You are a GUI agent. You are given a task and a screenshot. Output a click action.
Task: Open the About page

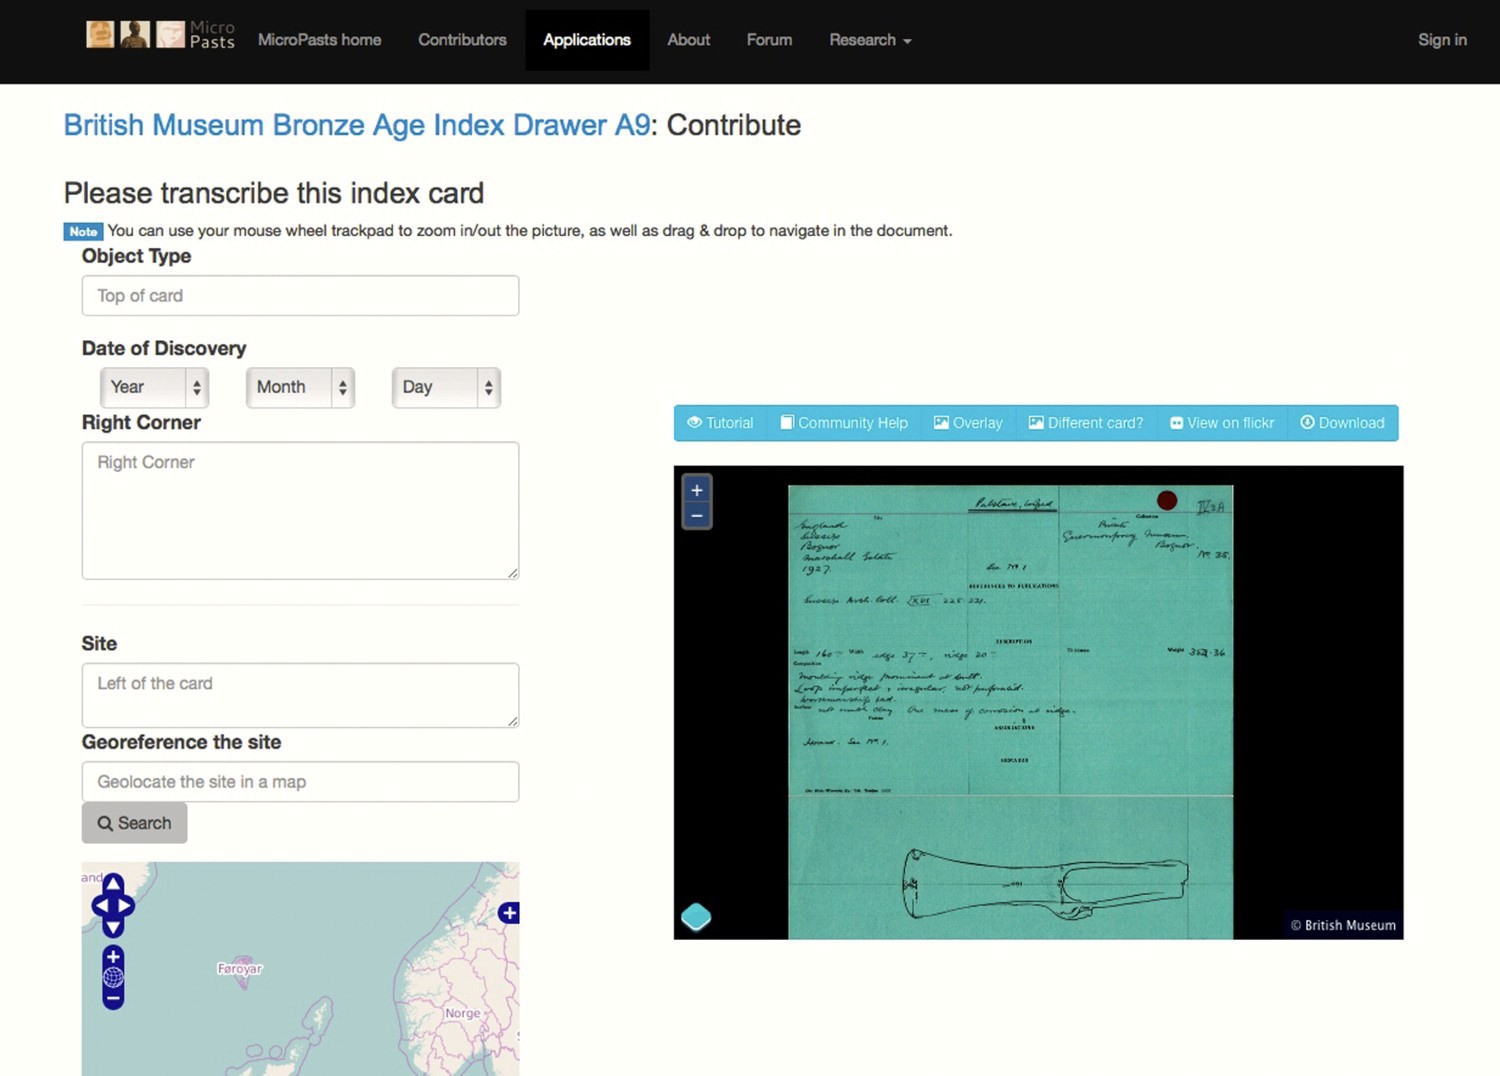[x=689, y=40]
